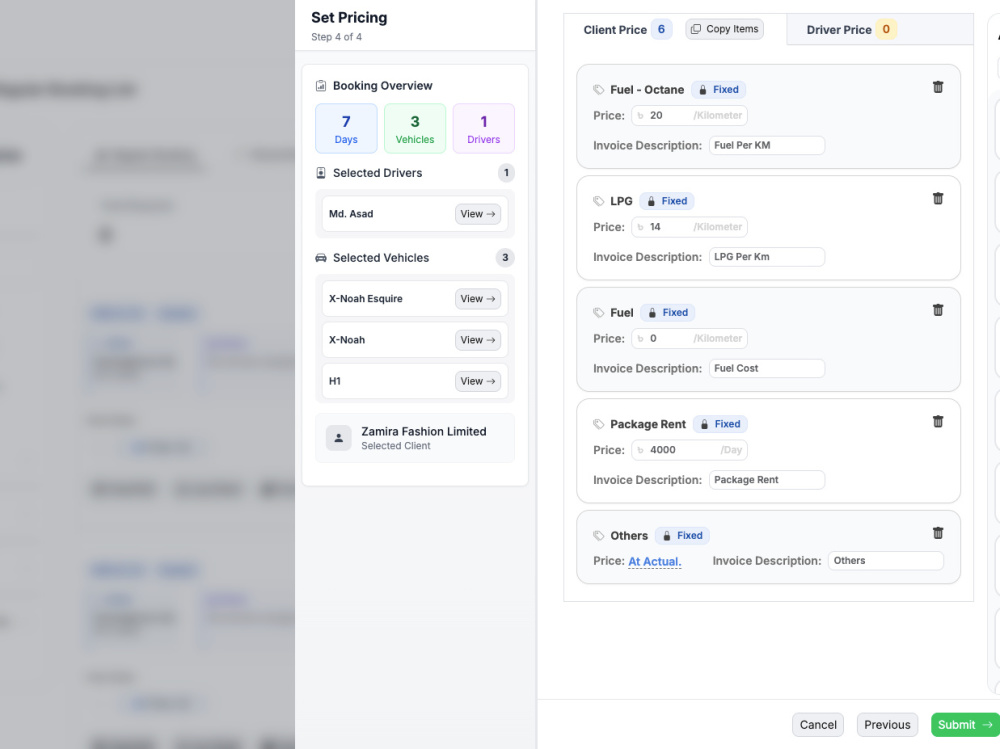Screen dimensions: 1000x749
Task: Click the Selected Drivers badge icon
Action: pos(321,173)
